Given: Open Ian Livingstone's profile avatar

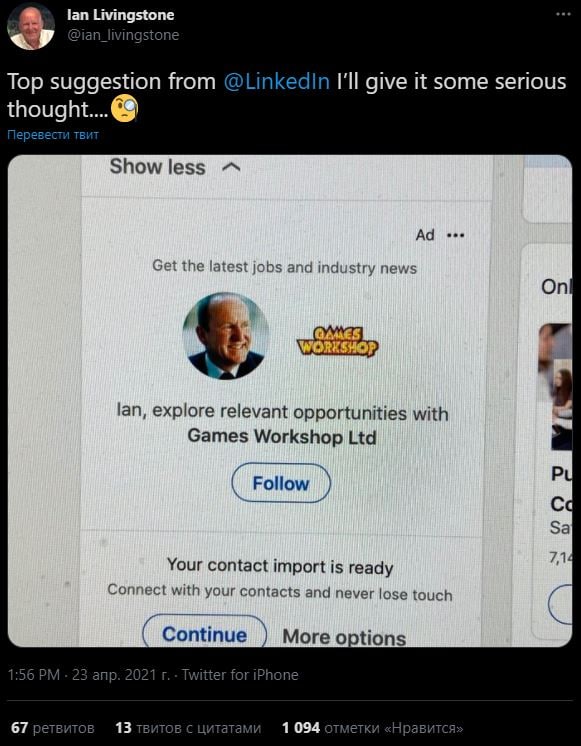Looking at the screenshot, I should click(x=30, y=27).
